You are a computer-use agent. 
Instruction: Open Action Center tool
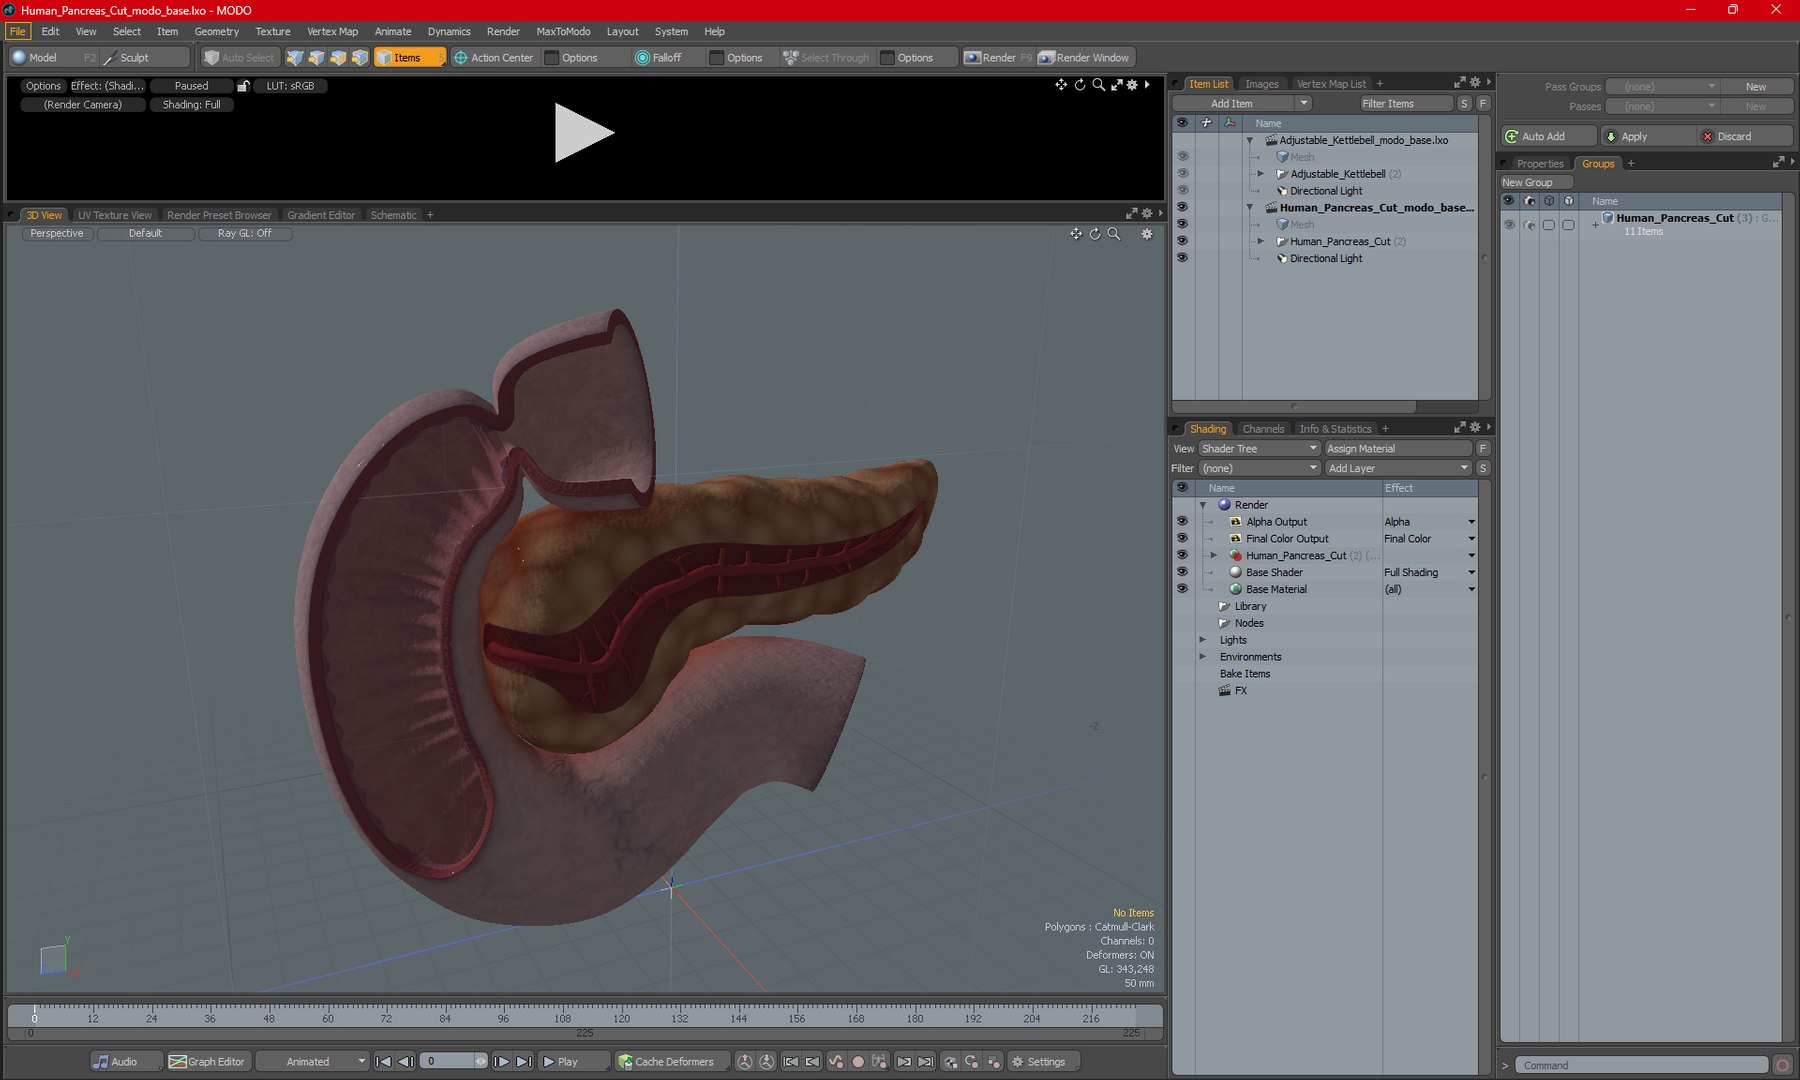494,58
